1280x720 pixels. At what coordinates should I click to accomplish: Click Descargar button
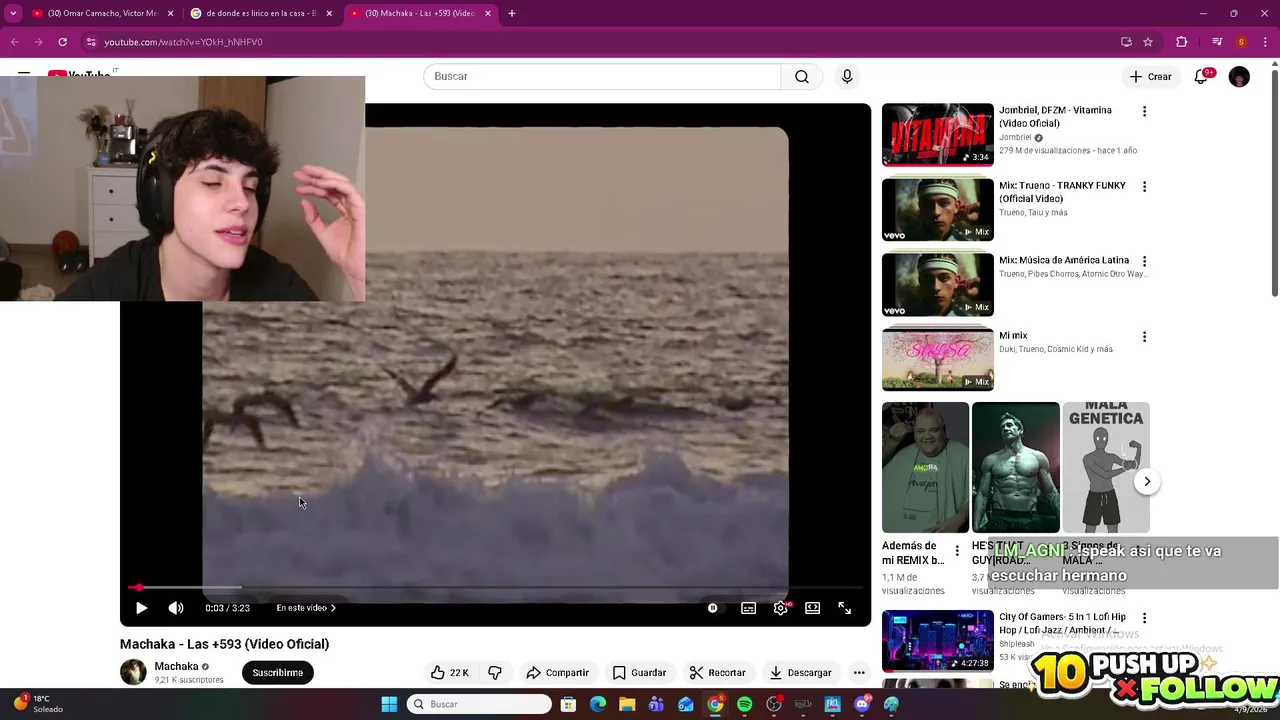[800, 672]
